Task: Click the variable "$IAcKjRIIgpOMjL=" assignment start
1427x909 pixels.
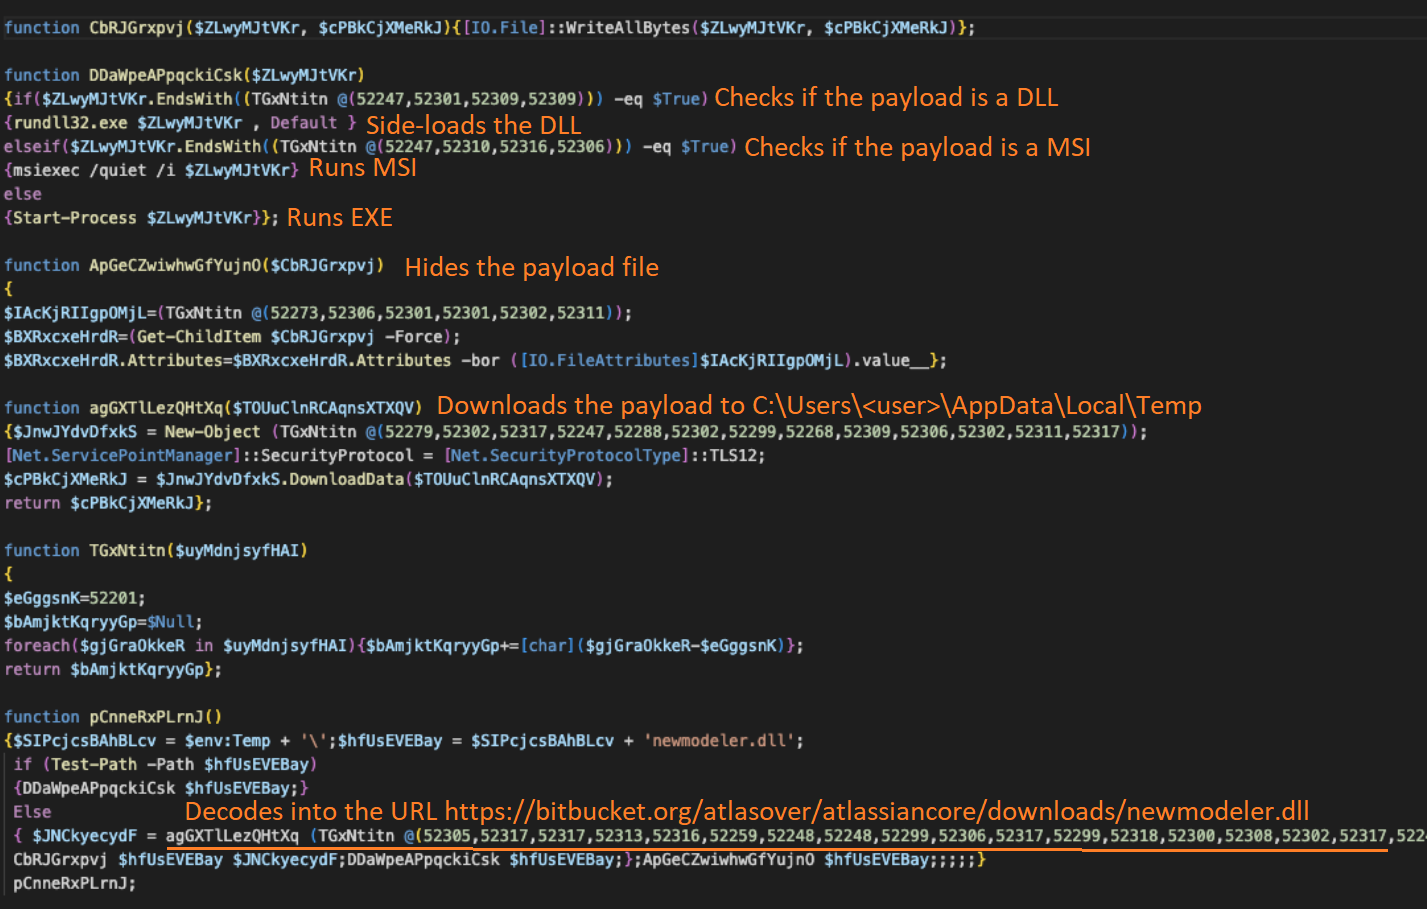Action: [x=80, y=313]
